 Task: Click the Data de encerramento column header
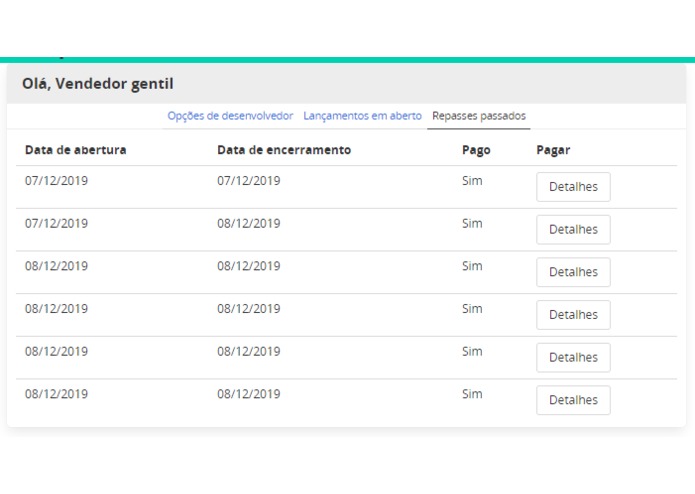[284, 150]
